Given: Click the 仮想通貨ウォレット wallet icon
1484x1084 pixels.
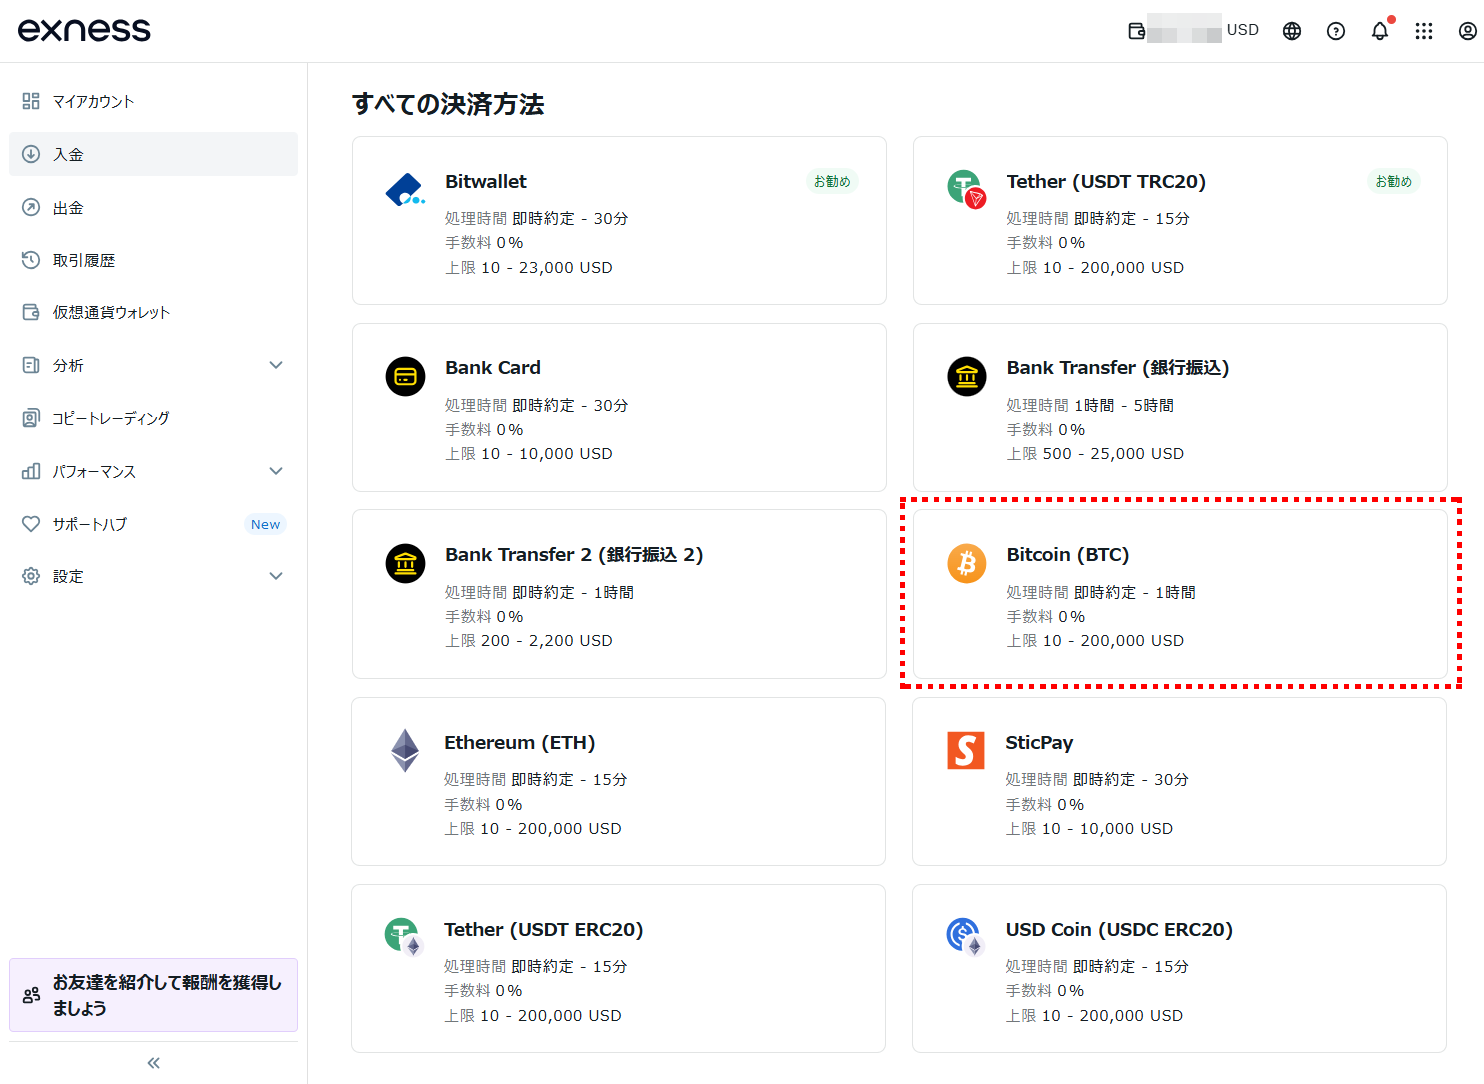Looking at the screenshot, I should click(31, 312).
